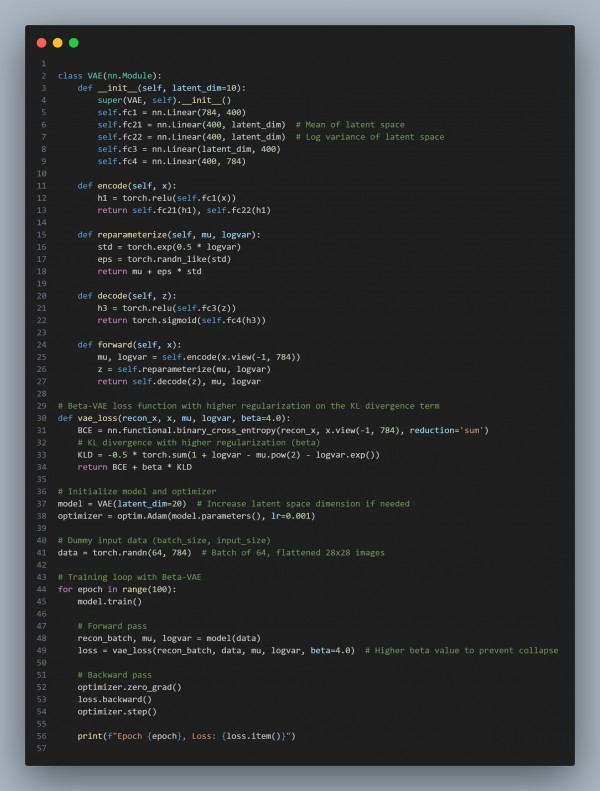Click the yellow minimize dot

coord(58,43)
